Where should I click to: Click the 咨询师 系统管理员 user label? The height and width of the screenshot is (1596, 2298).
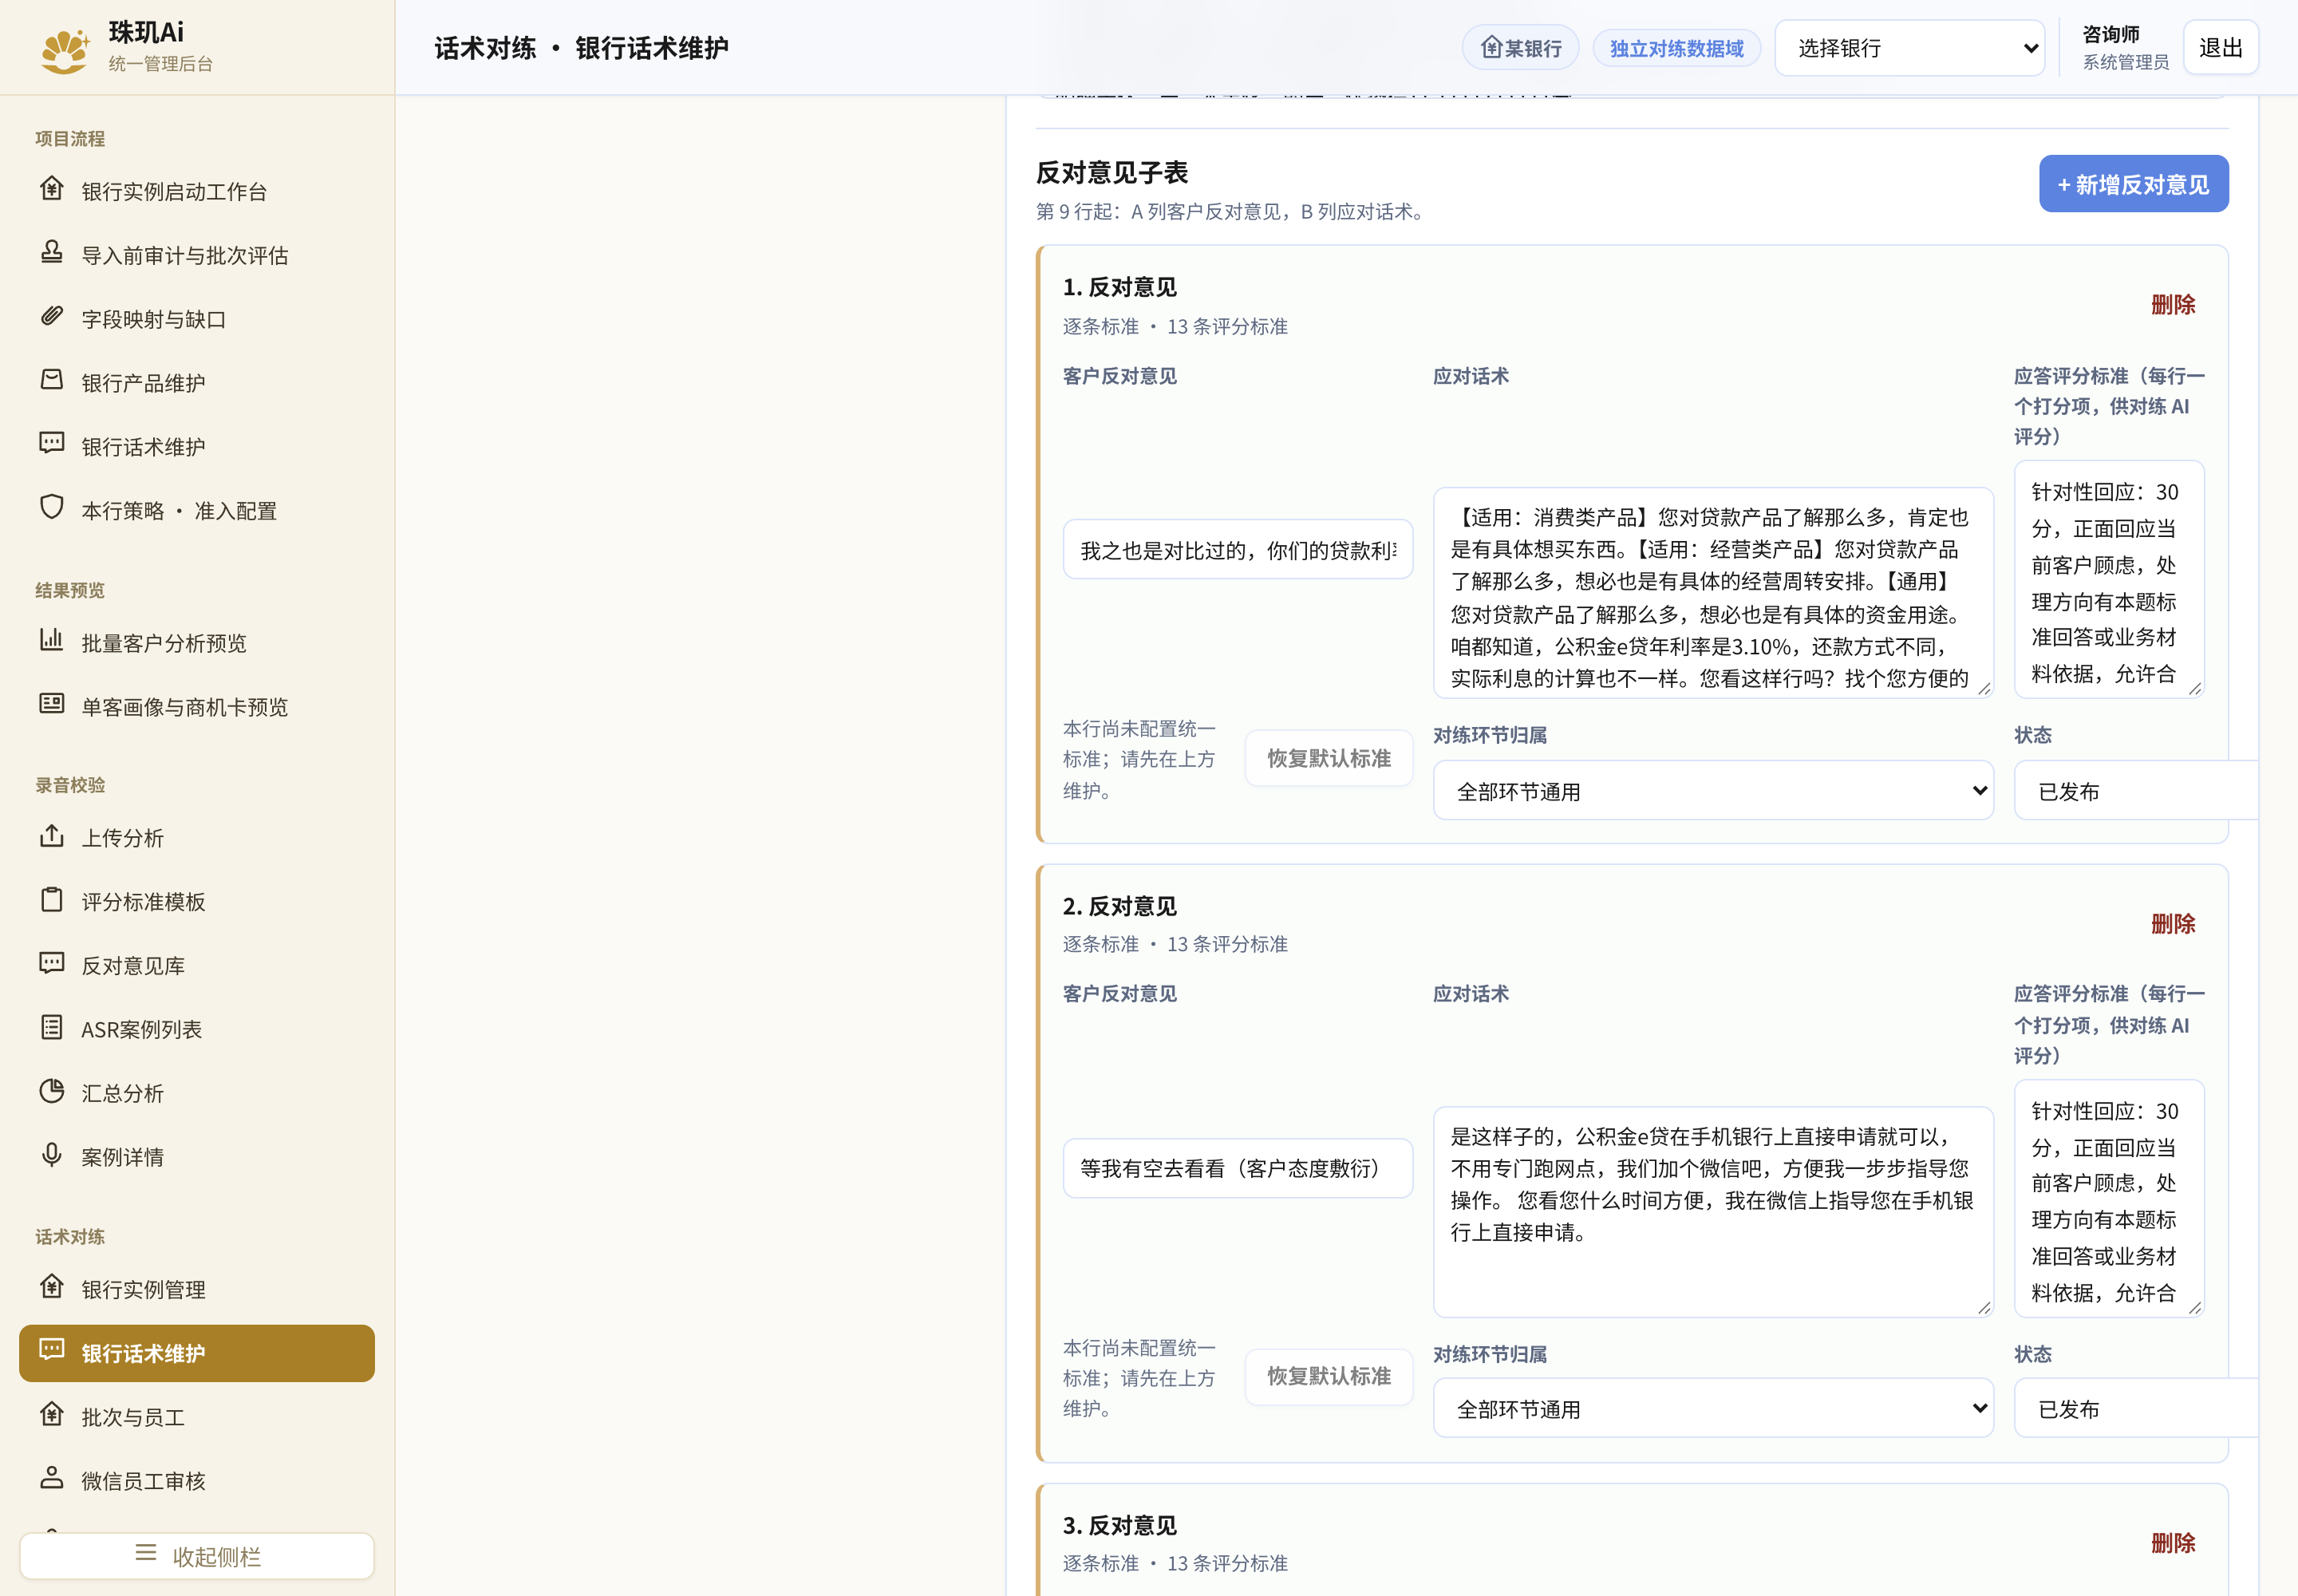(x=2125, y=47)
